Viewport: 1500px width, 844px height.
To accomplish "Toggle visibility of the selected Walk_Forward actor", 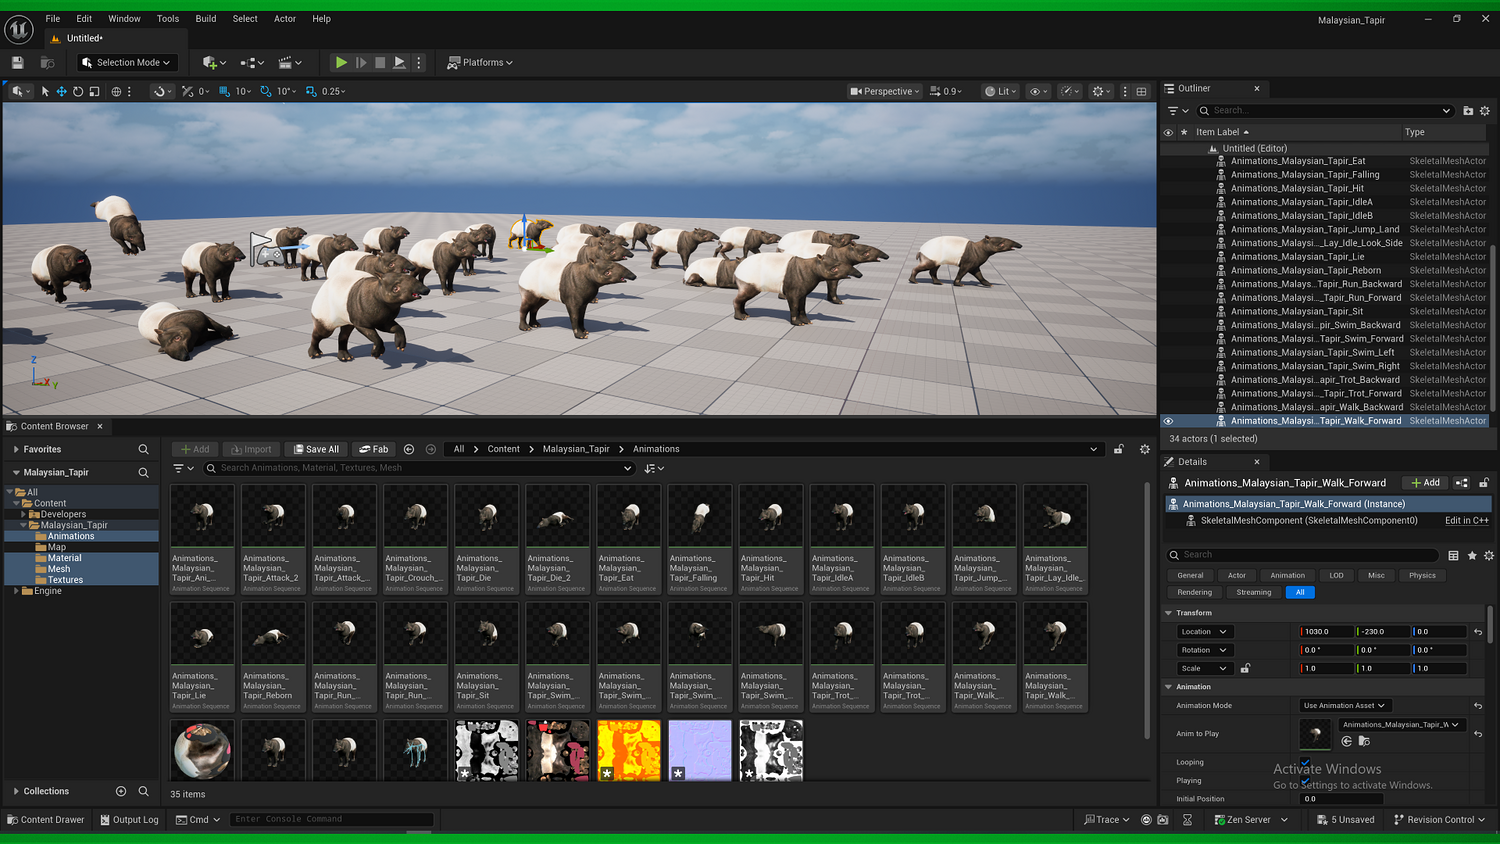I will pyautogui.click(x=1168, y=421).
